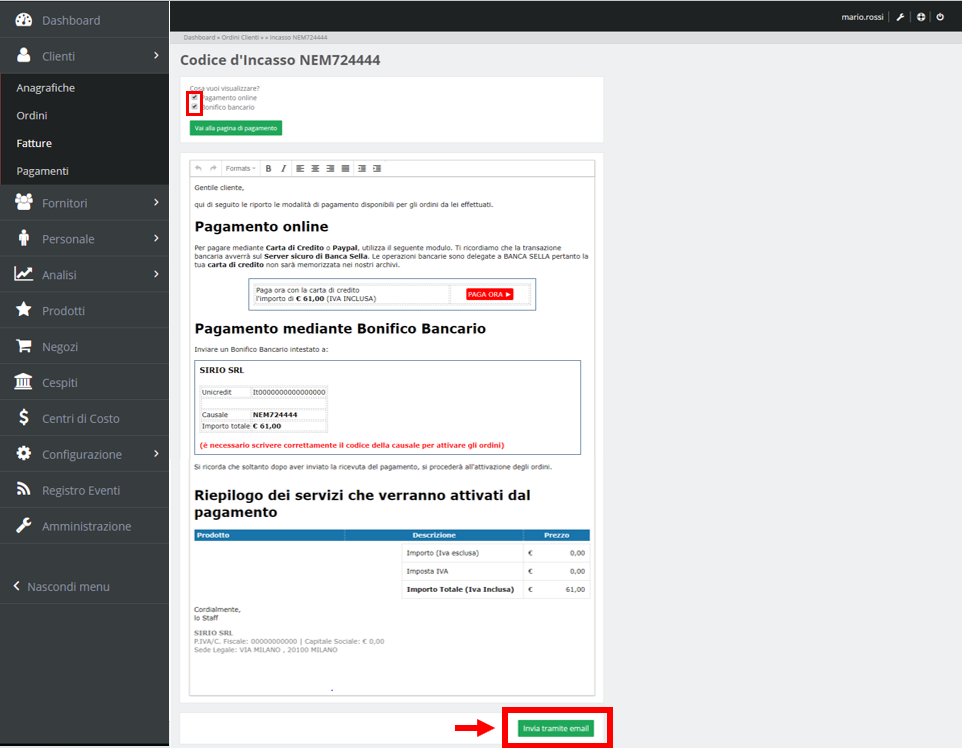
Task: Open Fatture under Clienti menu
Action: coord(34,143)
